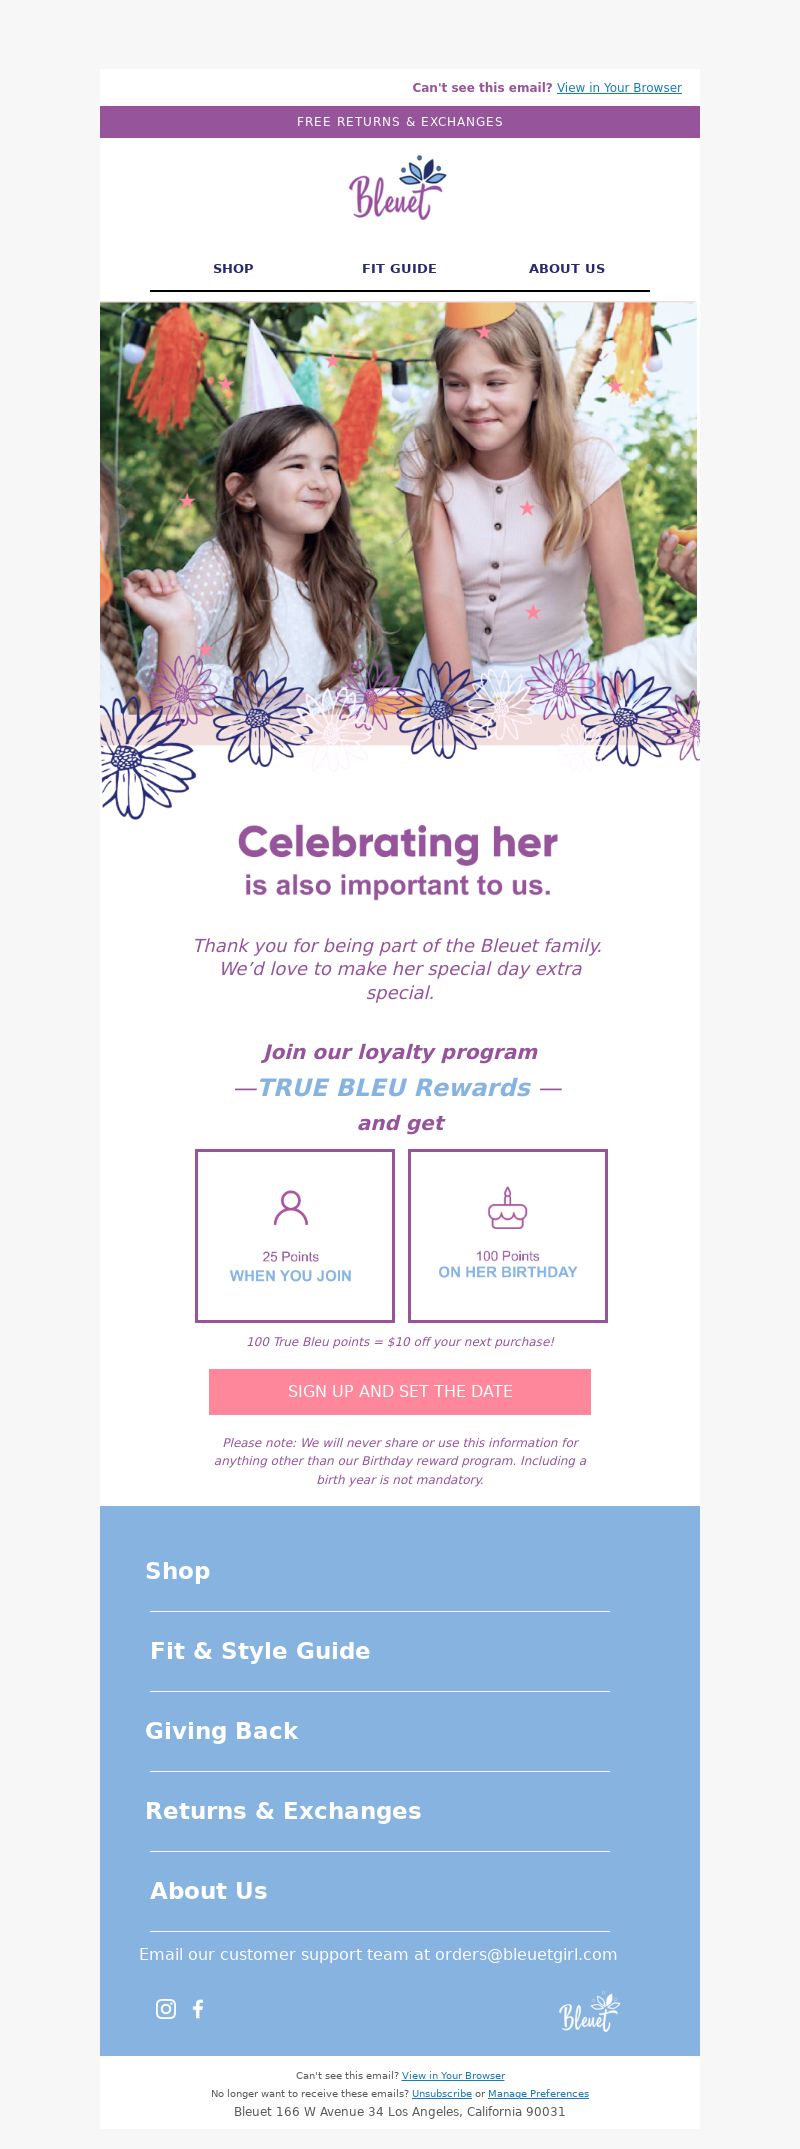Go to the Giving Back footer link
Image resolution: width=800 pixels, height=2149 pixels.
[x=222, y=1731]
